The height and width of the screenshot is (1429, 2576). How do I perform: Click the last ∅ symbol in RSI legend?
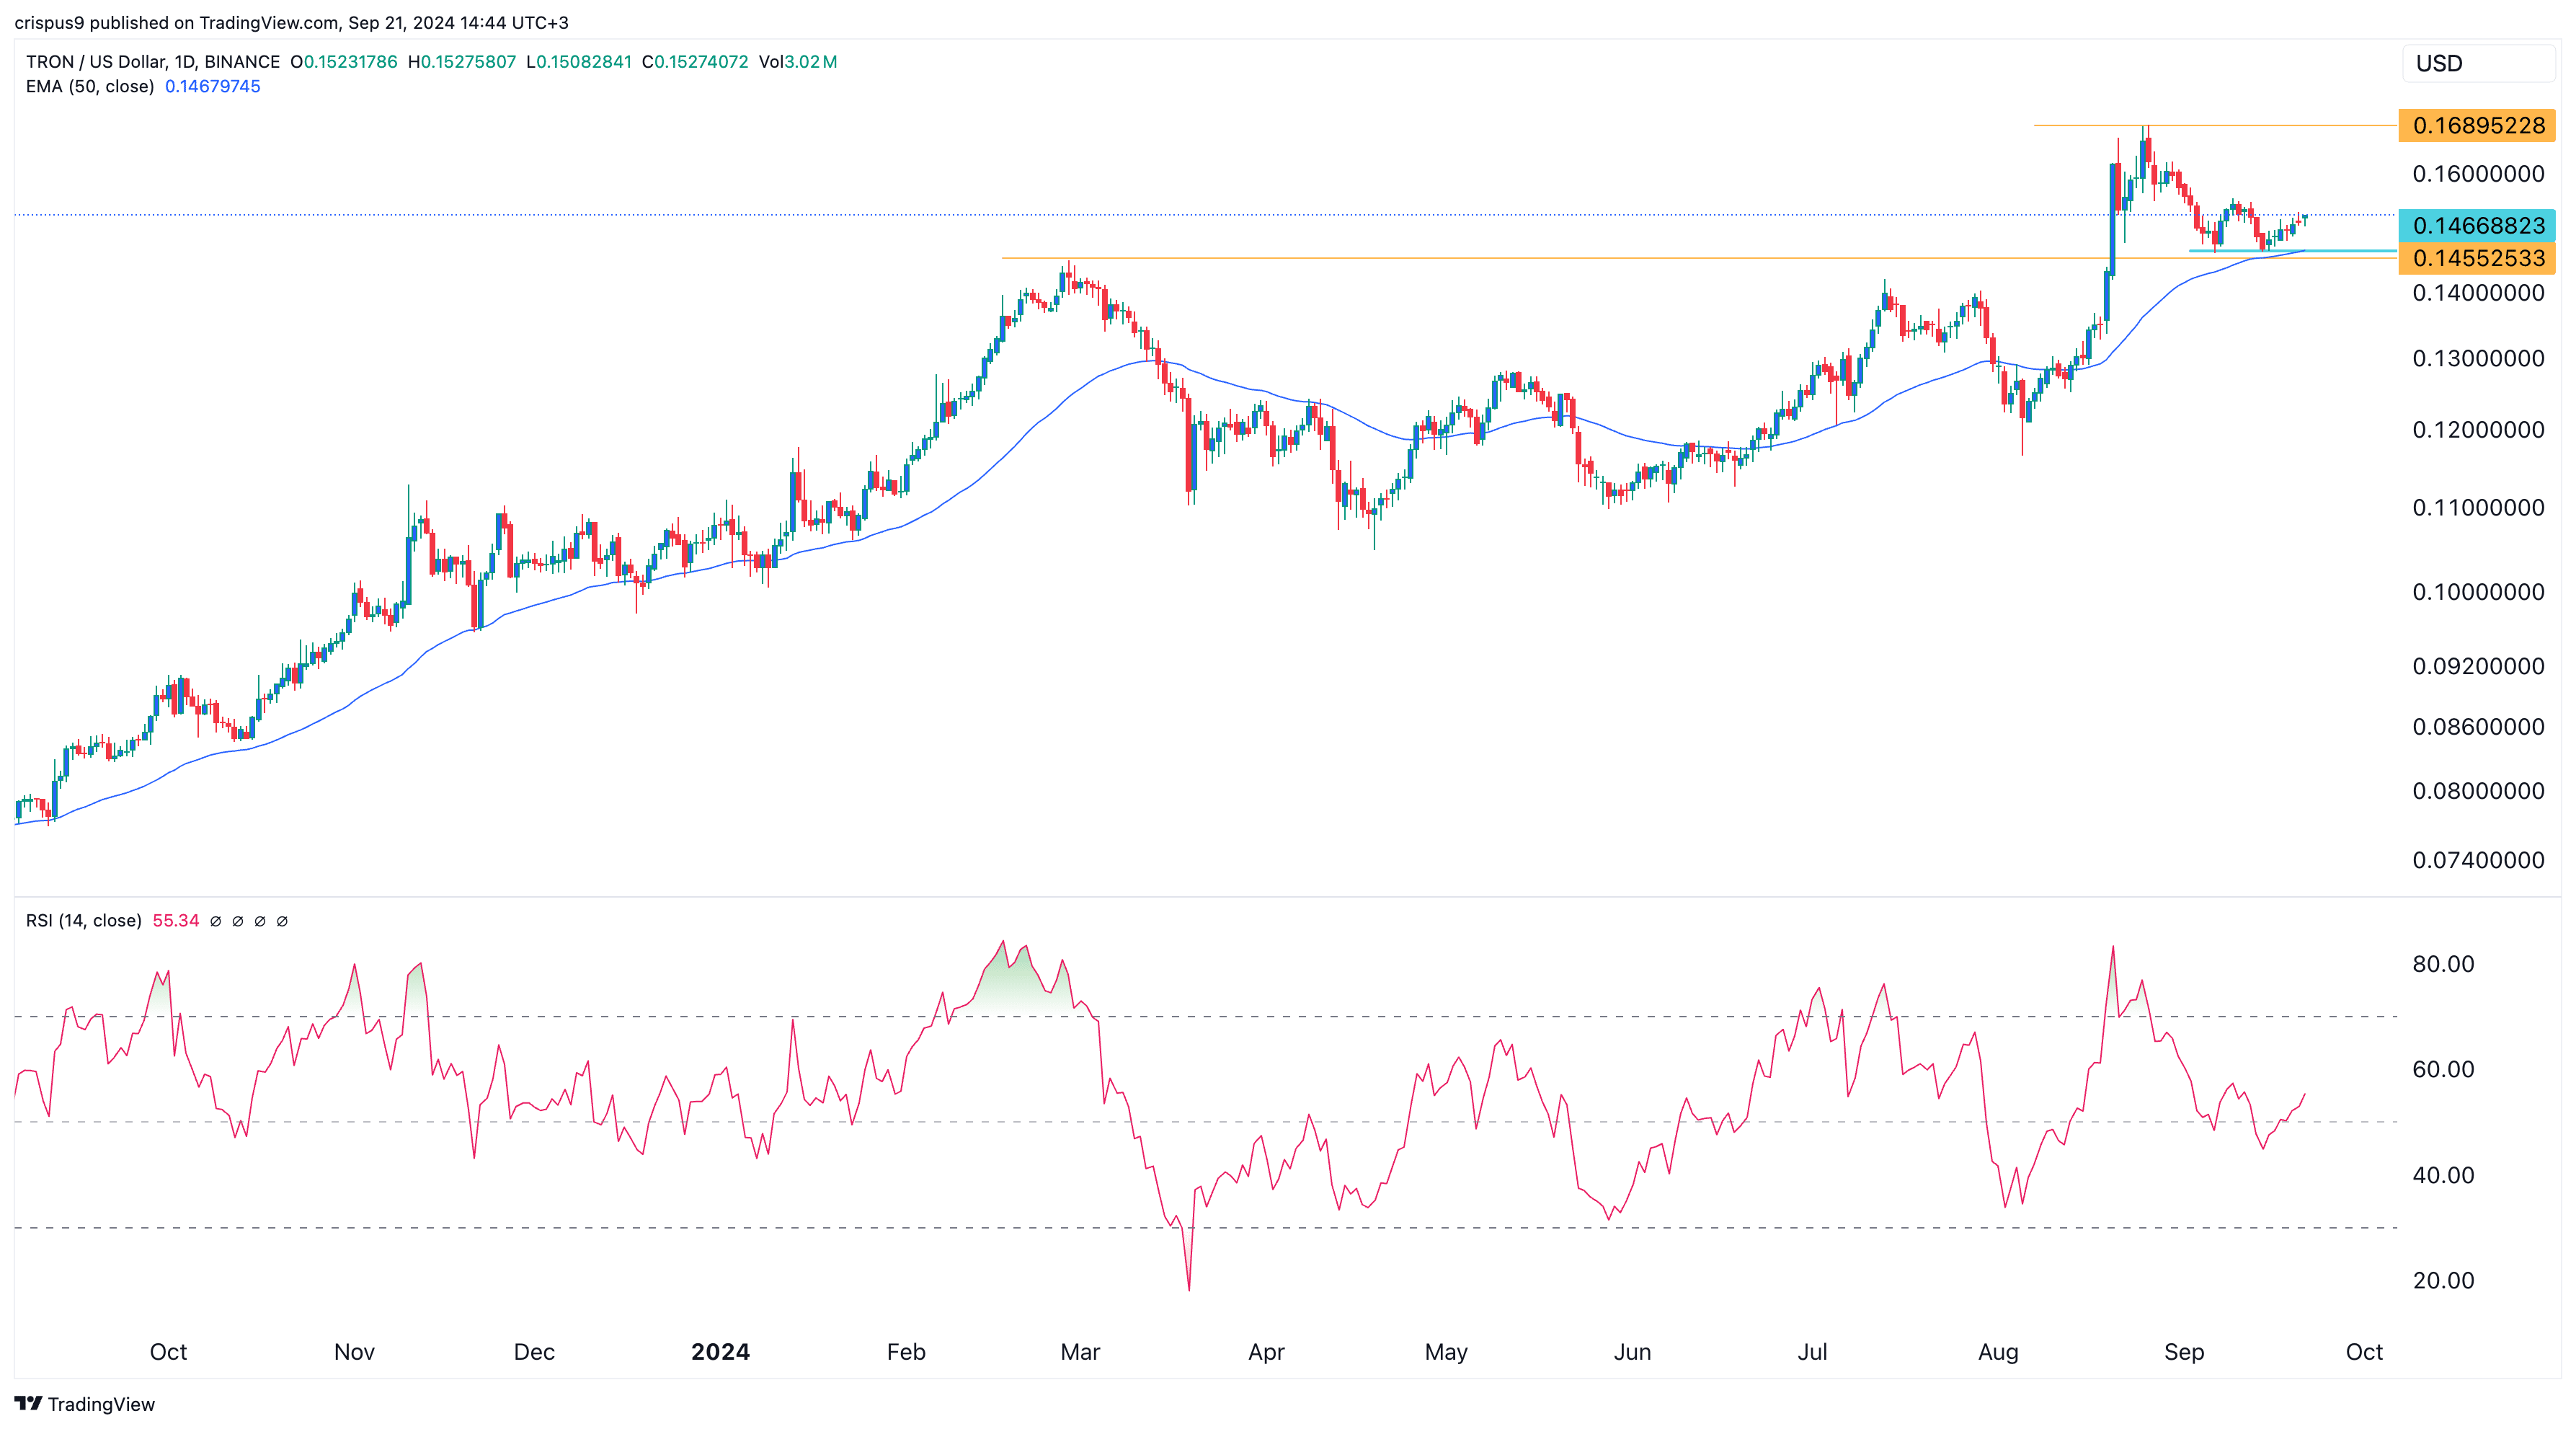point(282,921)
